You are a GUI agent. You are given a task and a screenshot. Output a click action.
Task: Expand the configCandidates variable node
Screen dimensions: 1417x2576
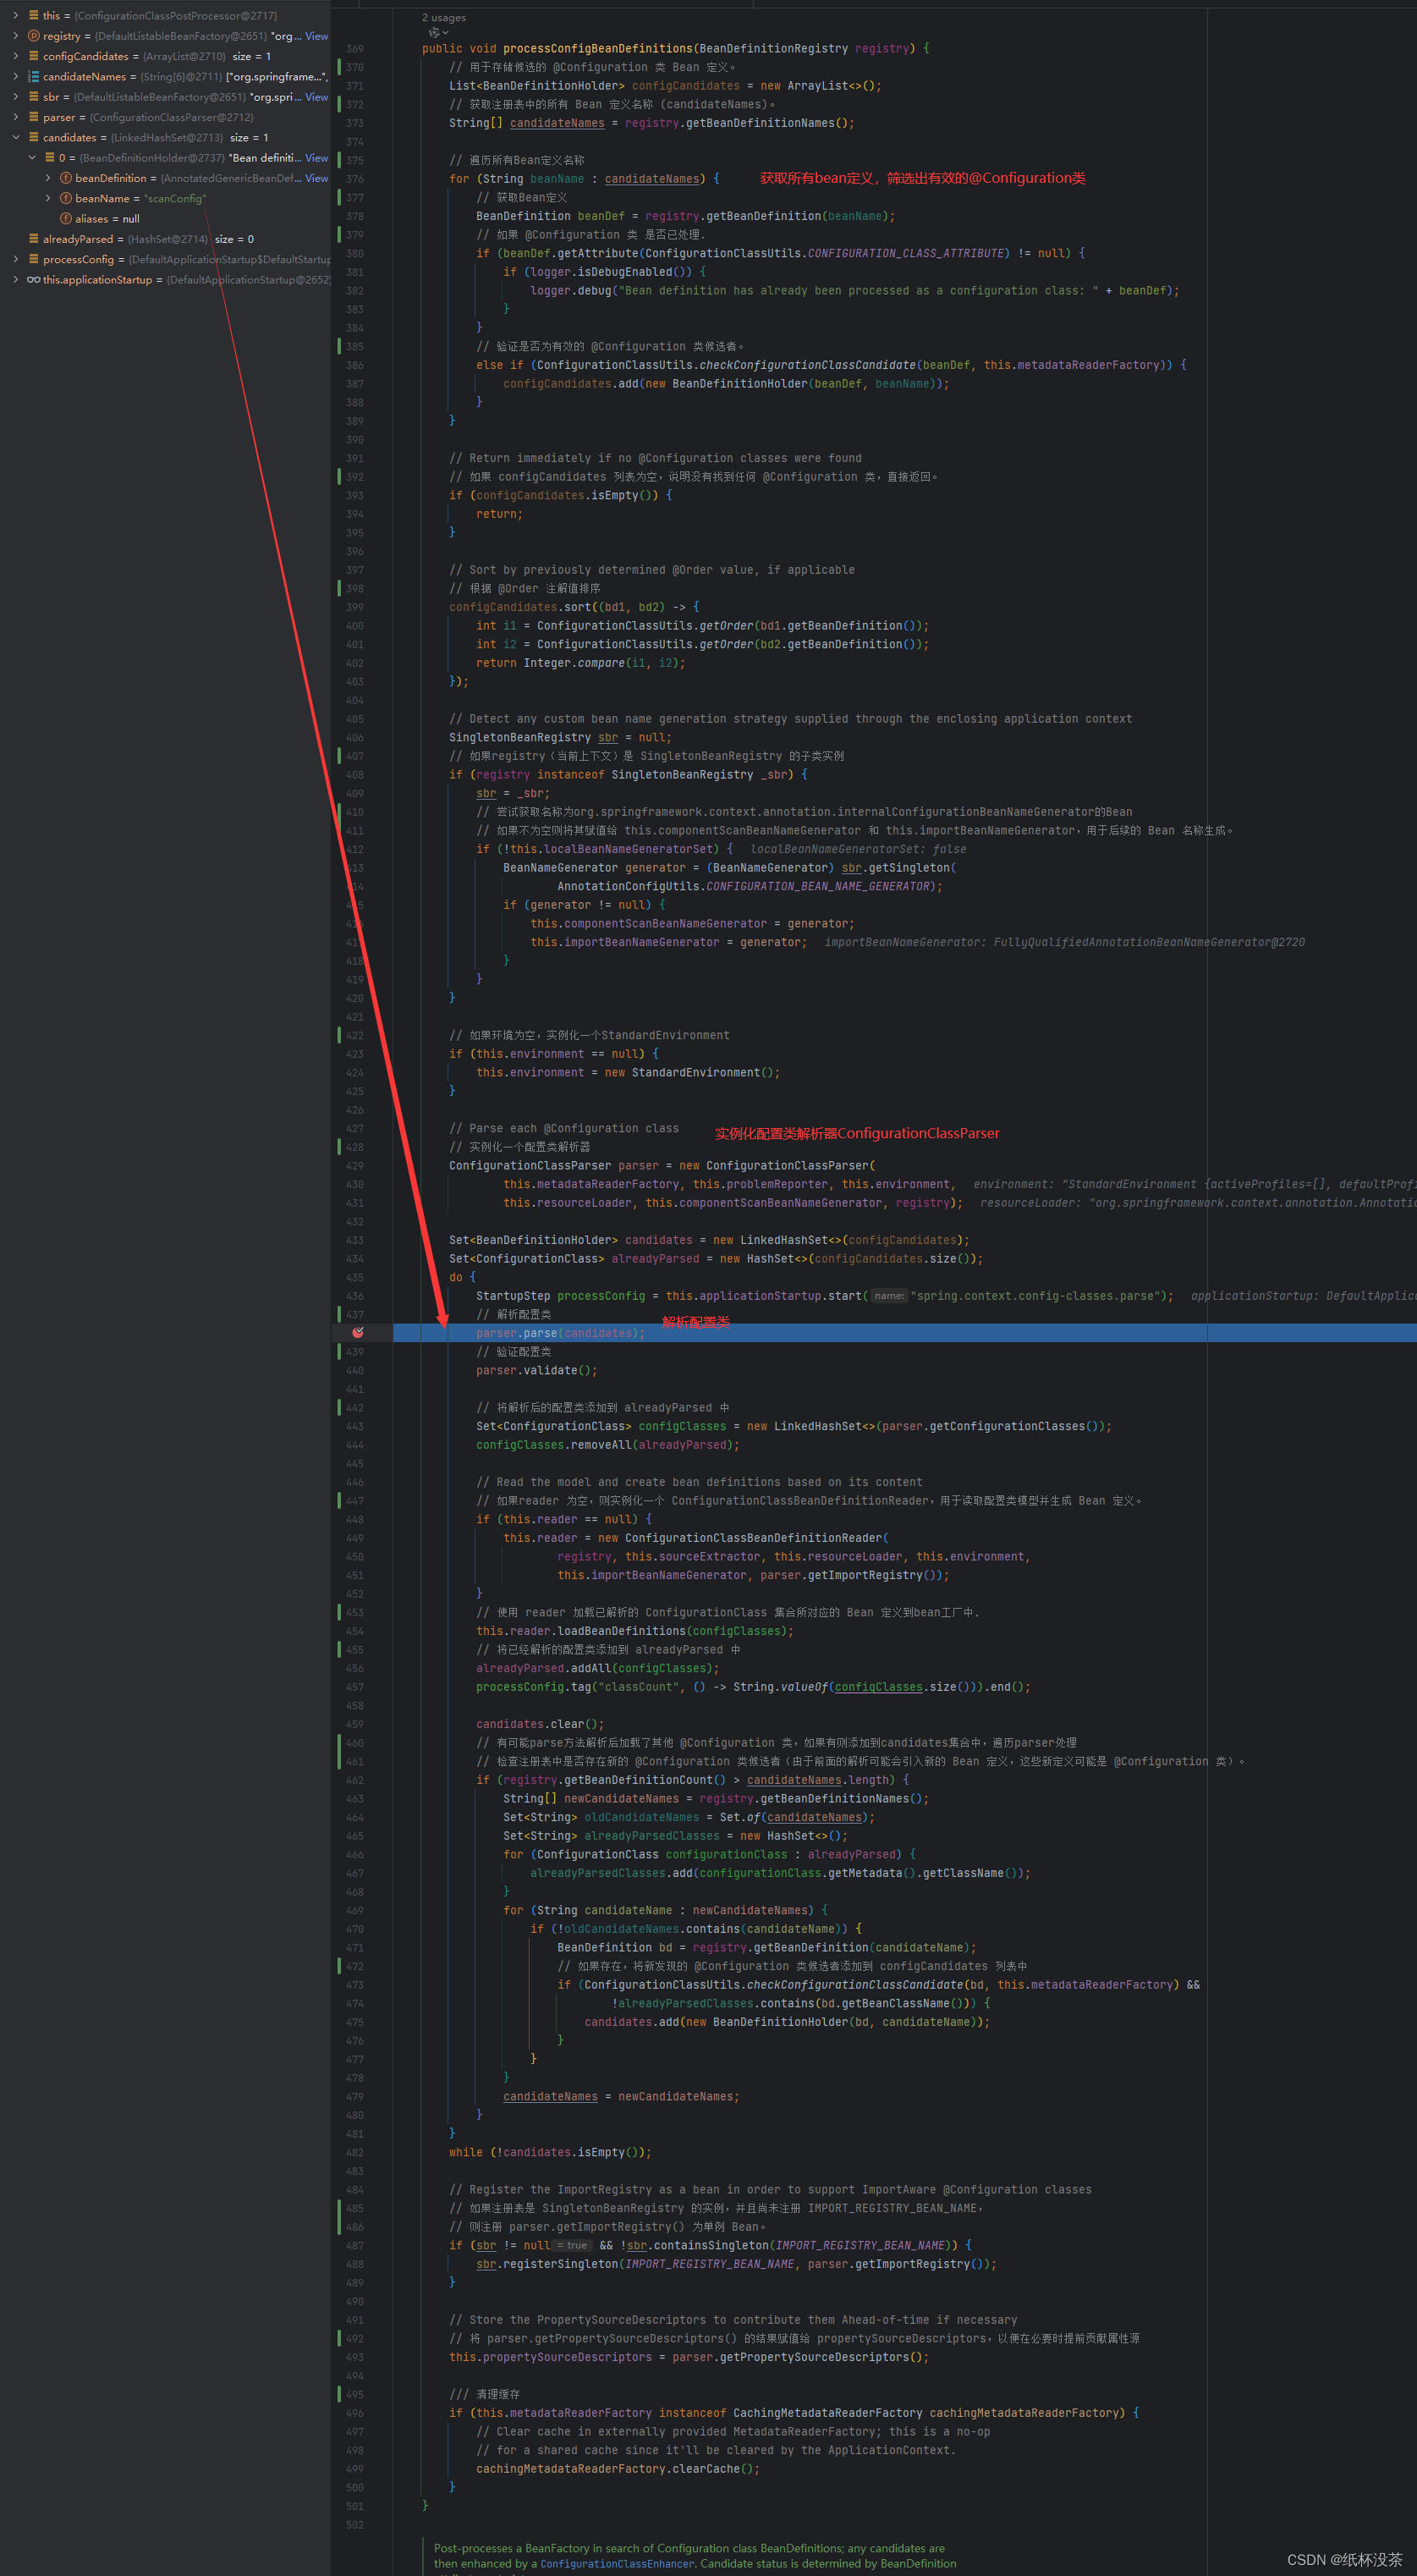coord(15,56)
